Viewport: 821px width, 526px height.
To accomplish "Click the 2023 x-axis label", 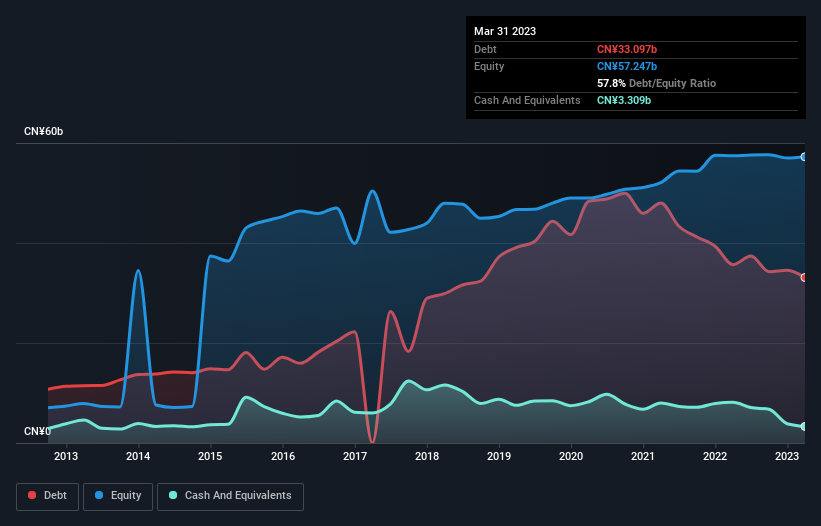I will coord(786,456).
